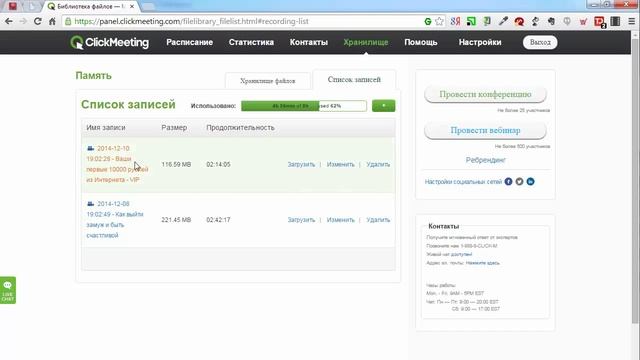Open the Live Chat widget

tap(8, 290)
